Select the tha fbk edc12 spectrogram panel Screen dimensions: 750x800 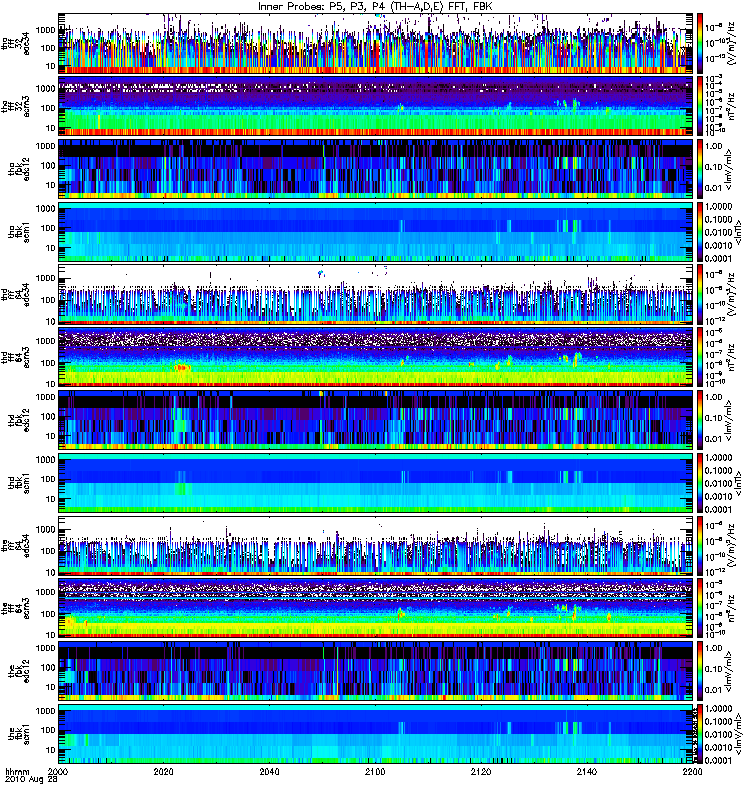point(376,169)
